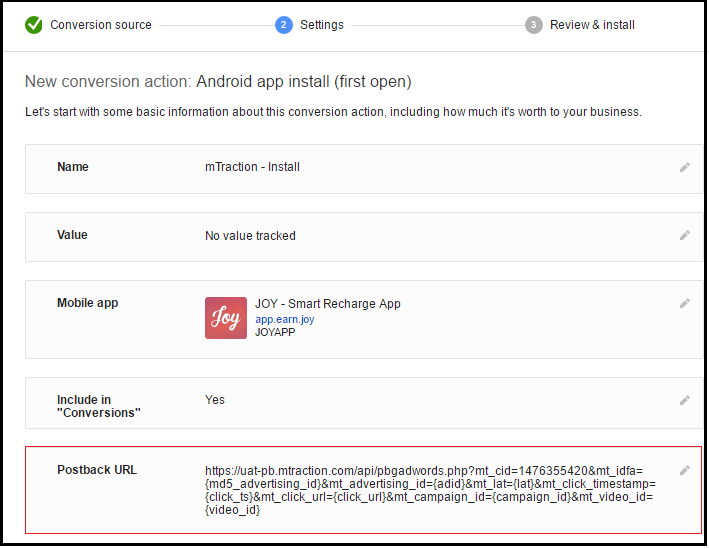Select the Settings step label
The image size is (709, 549).
point(322,25)
